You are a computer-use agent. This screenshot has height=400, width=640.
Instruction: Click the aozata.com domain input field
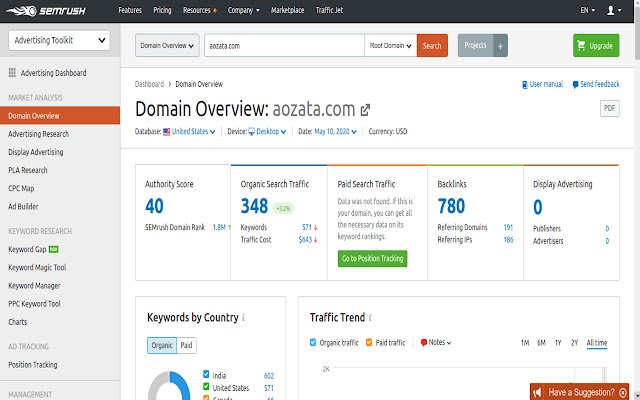pyautogui.click(x=284, y=46)
